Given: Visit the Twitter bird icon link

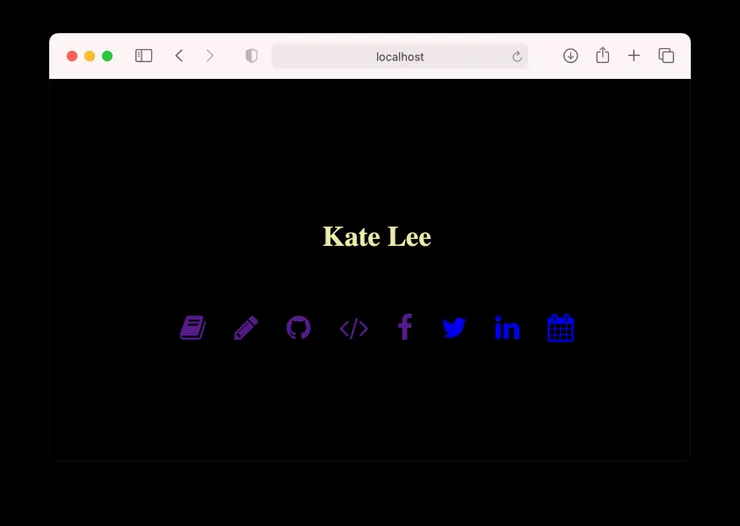Looking at the screenshot, I should (x=454, y=328).
